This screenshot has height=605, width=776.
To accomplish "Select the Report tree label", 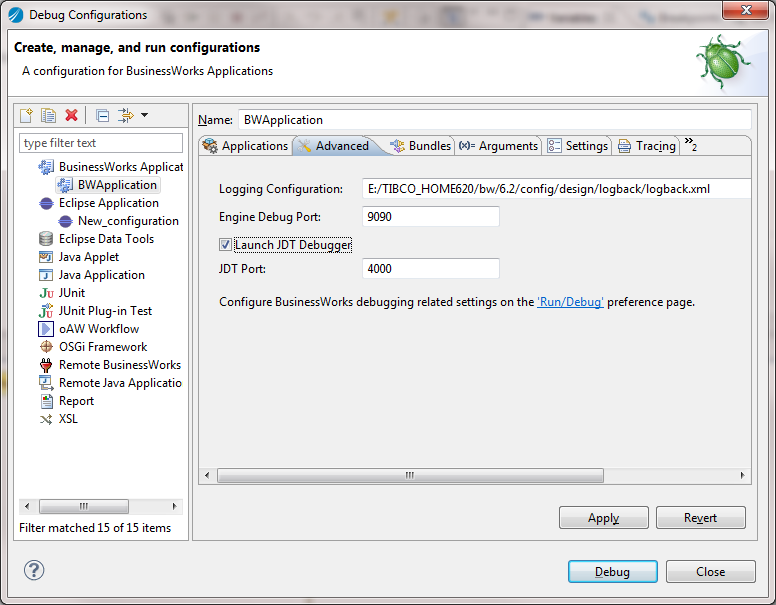I will click(x=76, y=401).
